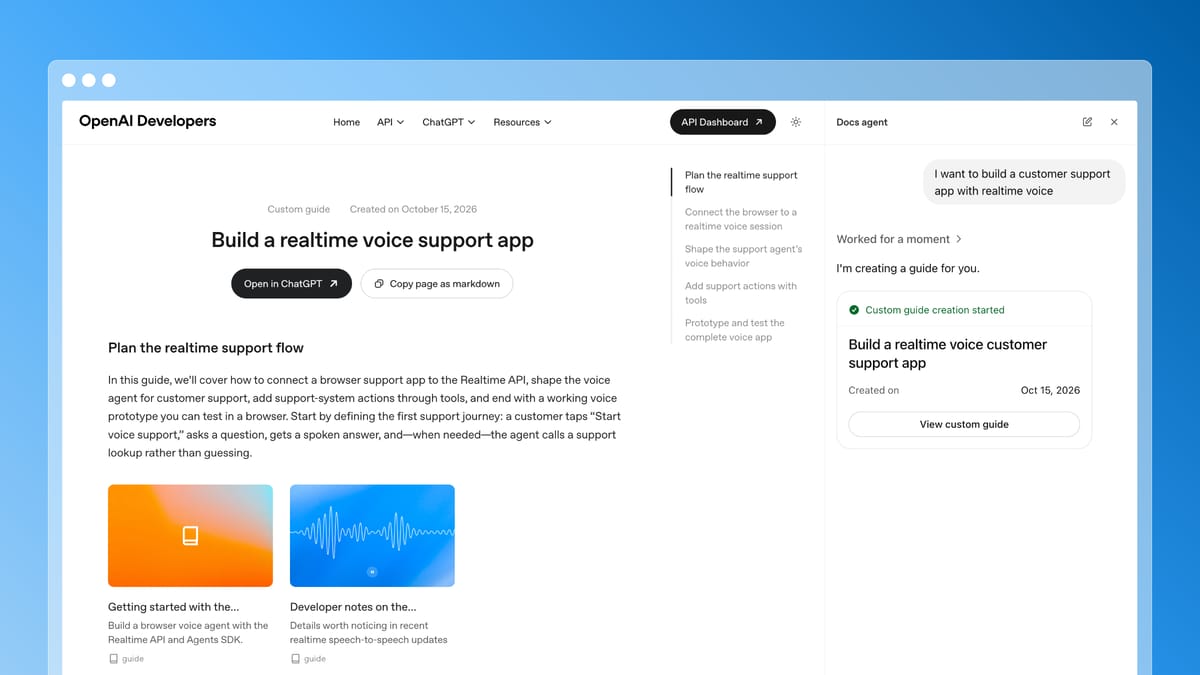Jump to Prototype and test the complete voice app
The width and height of the screenshot is (1200, 675).
[735, 330]
